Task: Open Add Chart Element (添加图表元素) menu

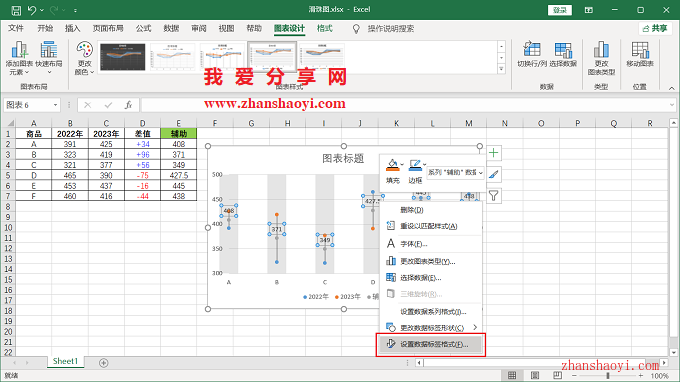Action: point(20,58)
